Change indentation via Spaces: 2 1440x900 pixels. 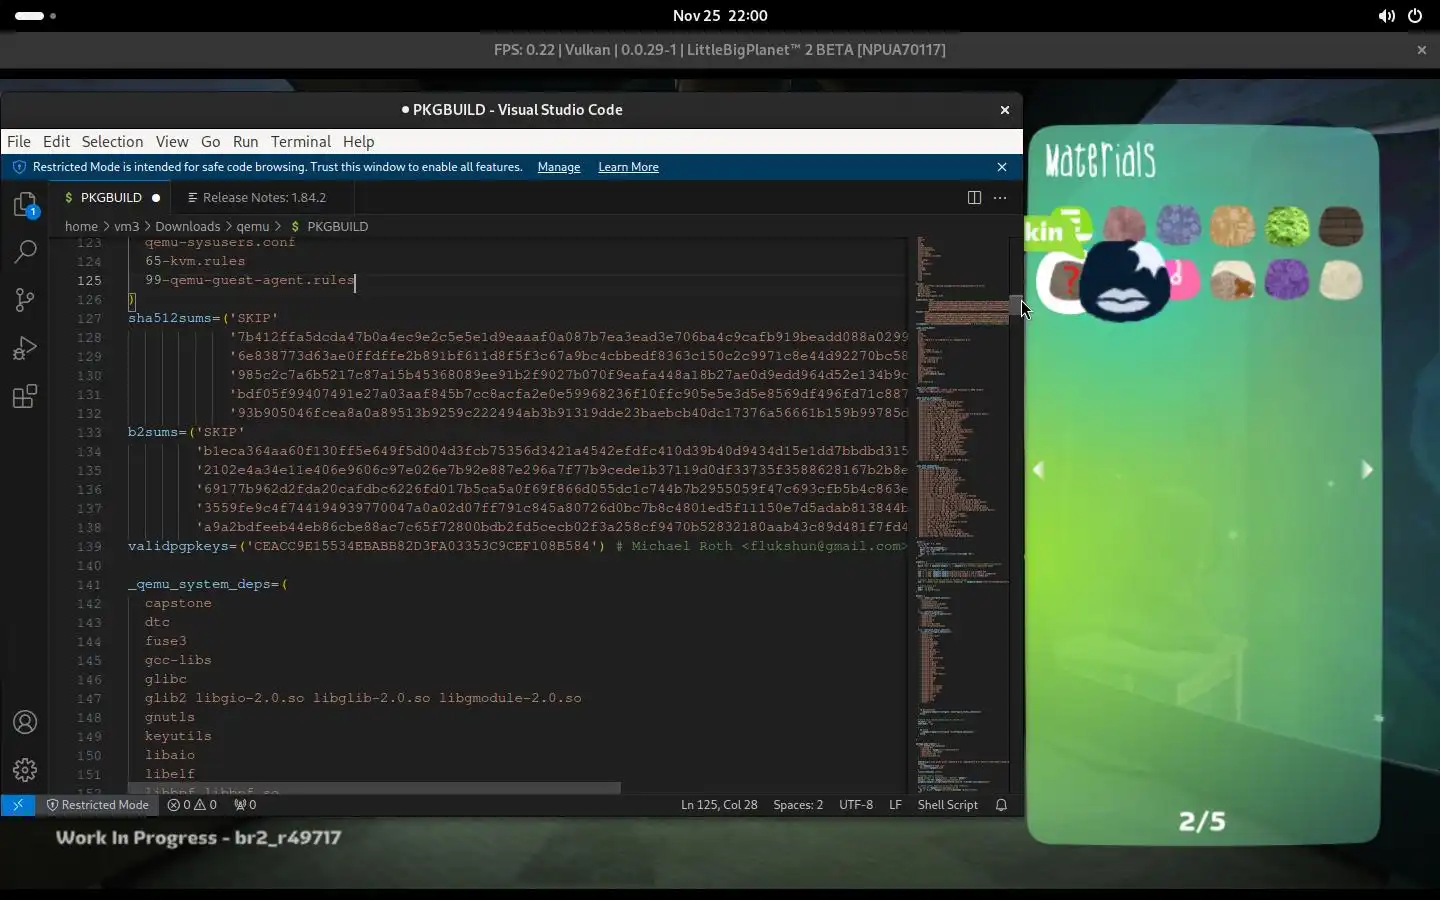[x=798, y=805]
